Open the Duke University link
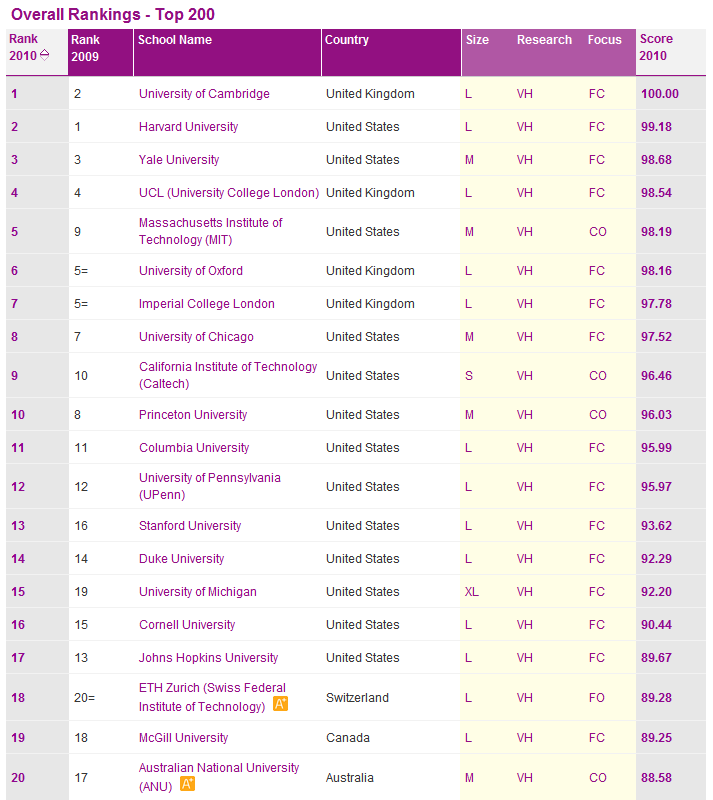The width and height of the screenshot is (713, 800). (181, 559)
